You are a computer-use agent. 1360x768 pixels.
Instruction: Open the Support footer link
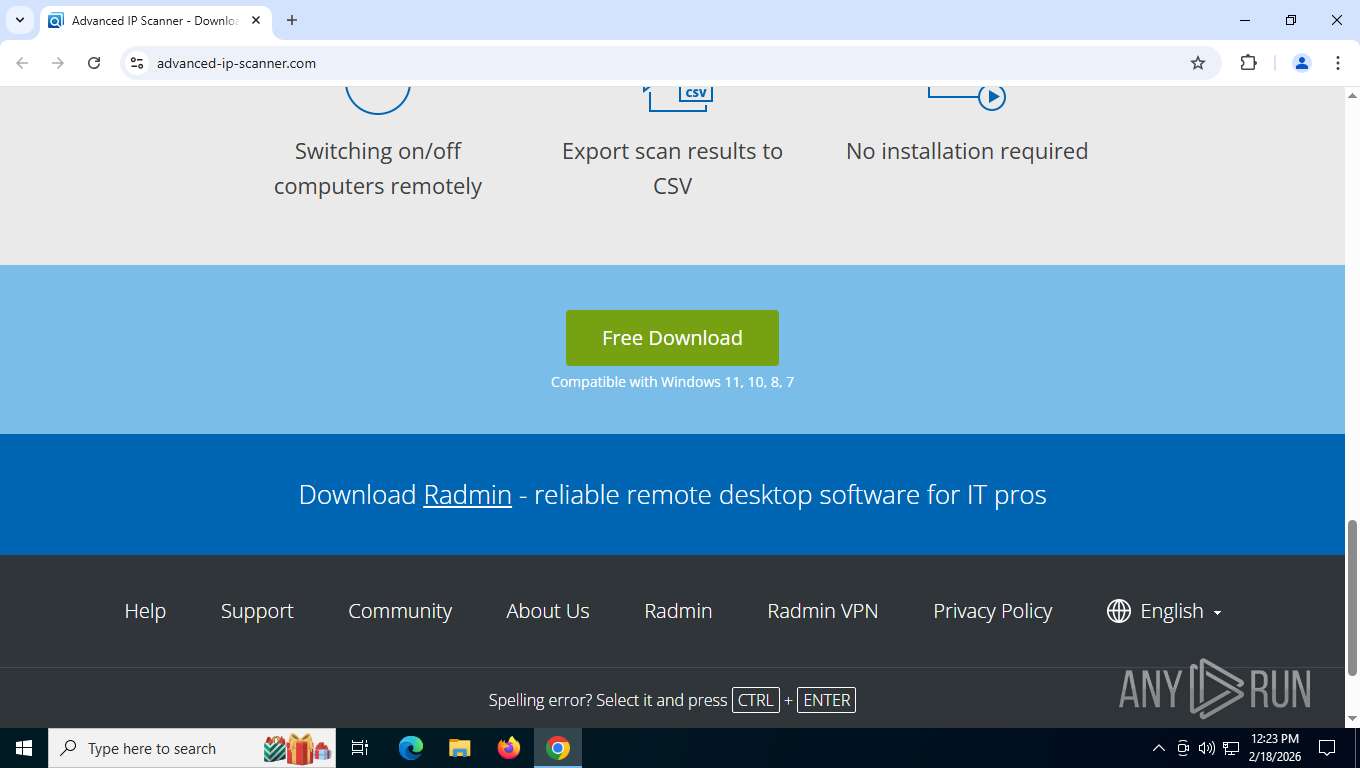point(257,611)
